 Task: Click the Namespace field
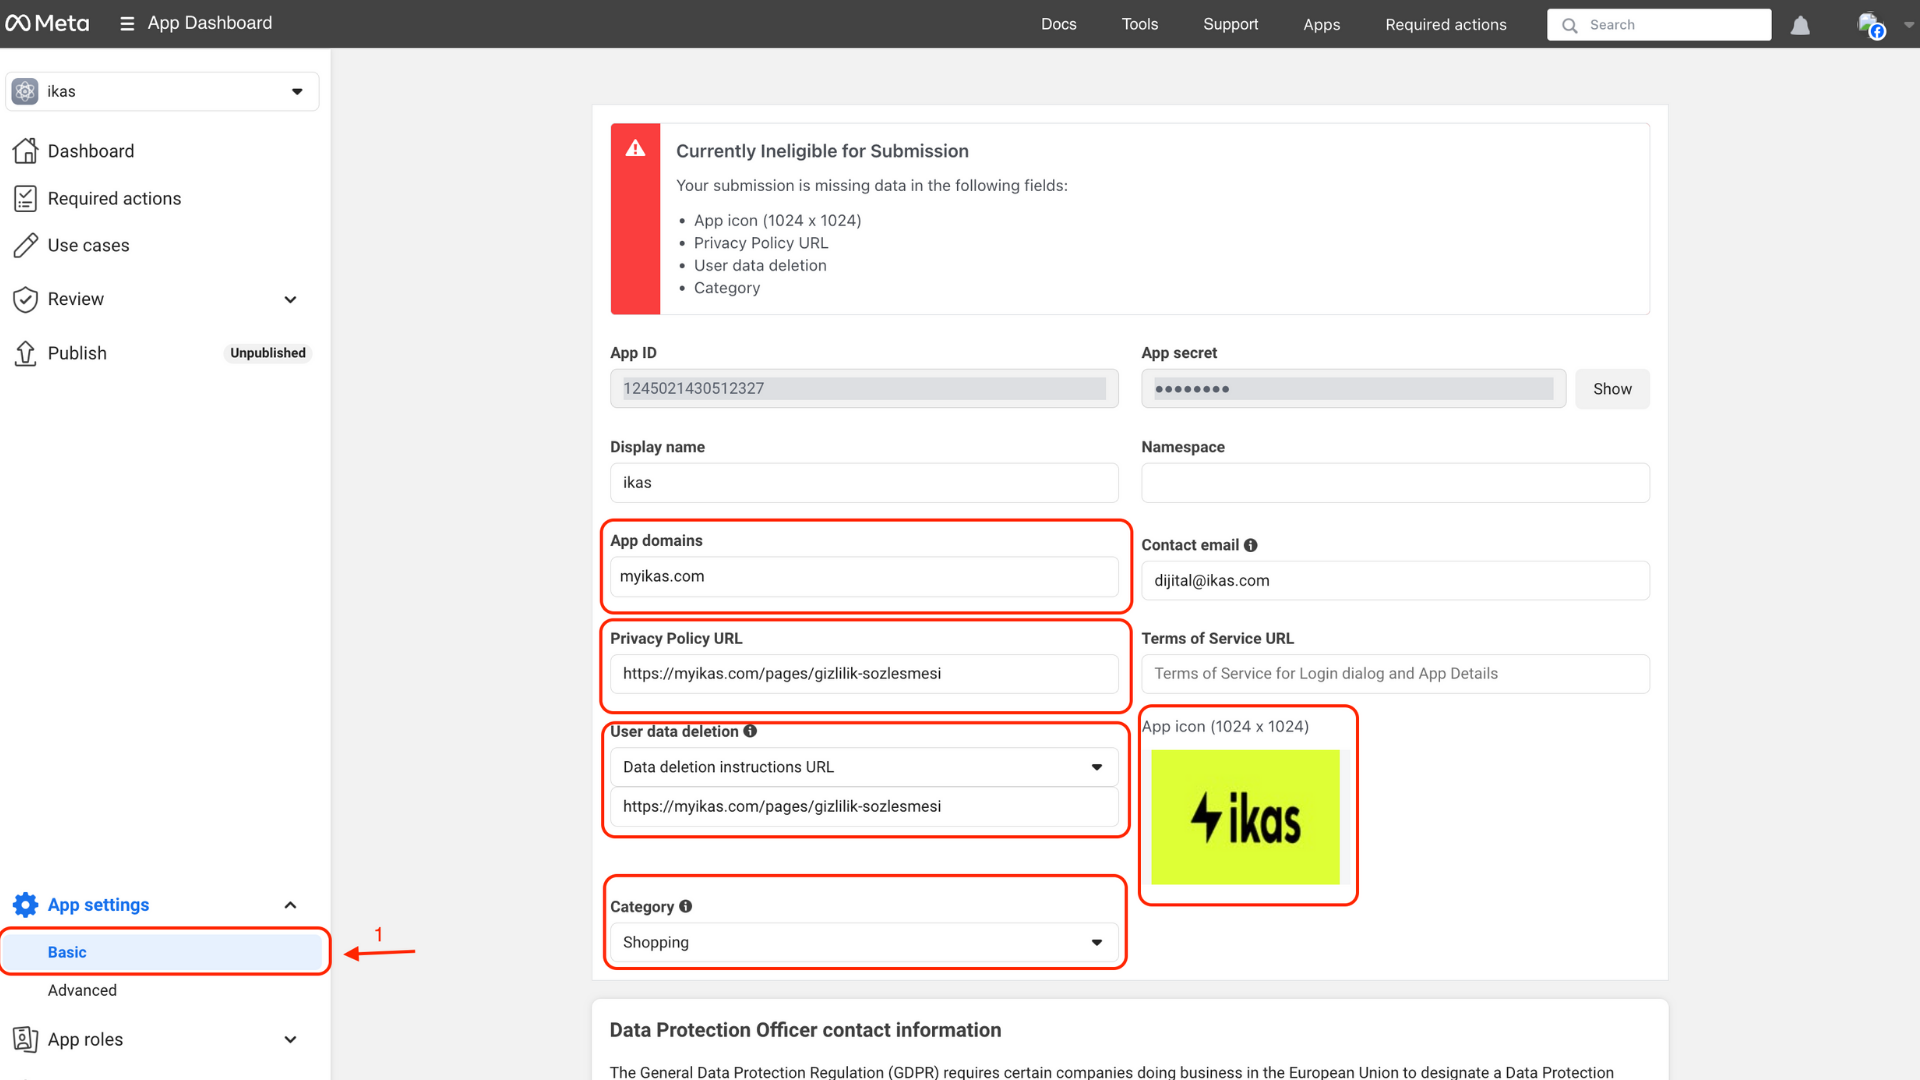tap(1395, 482)
